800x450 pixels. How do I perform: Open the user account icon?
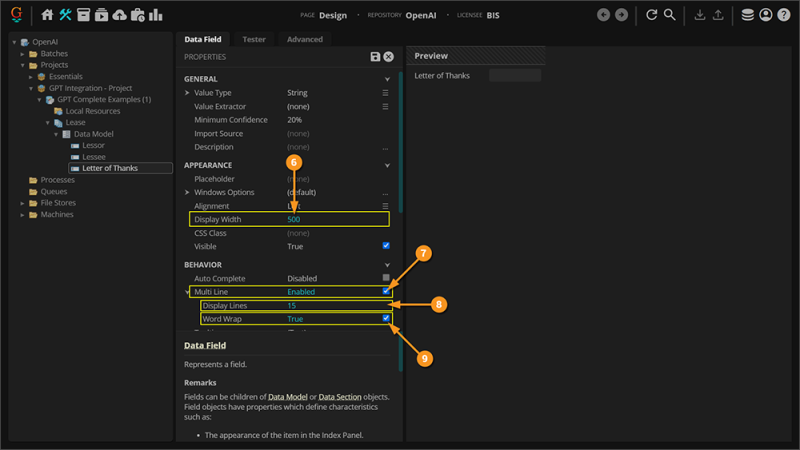765,15
